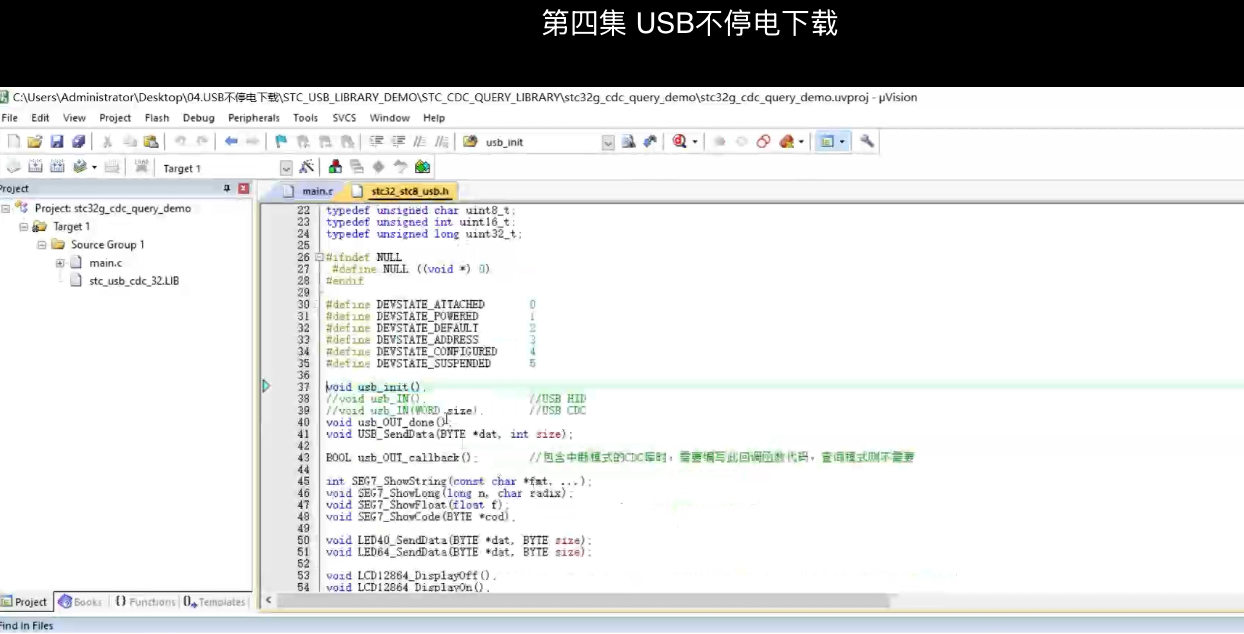
Task: Click the New file icon
Action: [14, 142]
